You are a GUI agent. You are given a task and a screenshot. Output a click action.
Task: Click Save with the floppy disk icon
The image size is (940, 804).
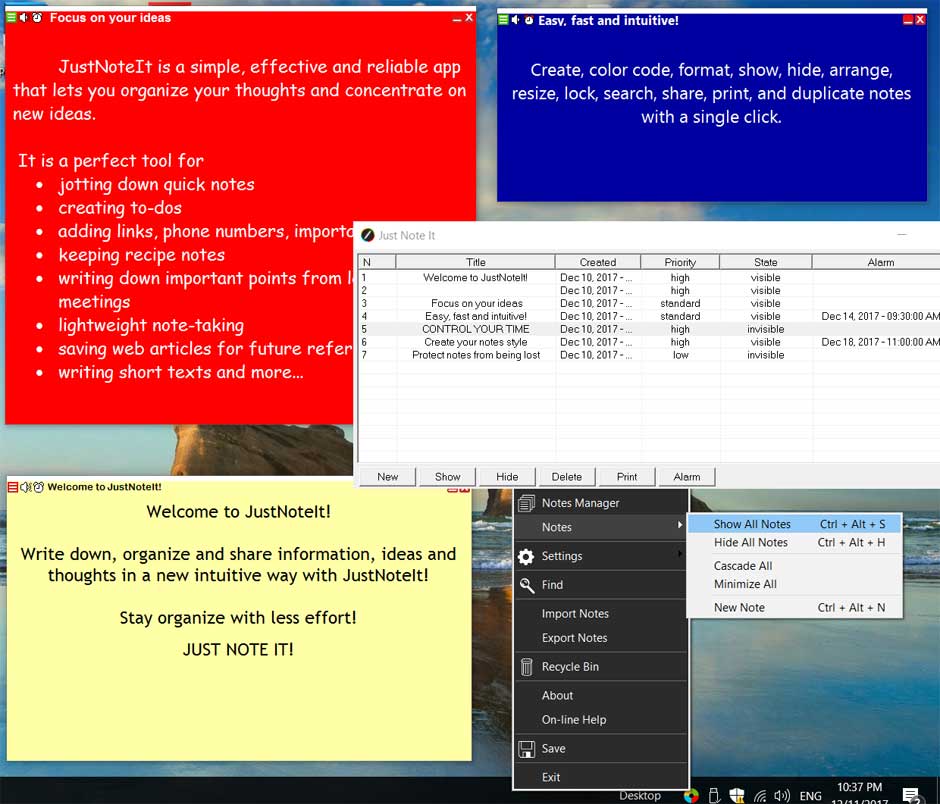[553, 748]
